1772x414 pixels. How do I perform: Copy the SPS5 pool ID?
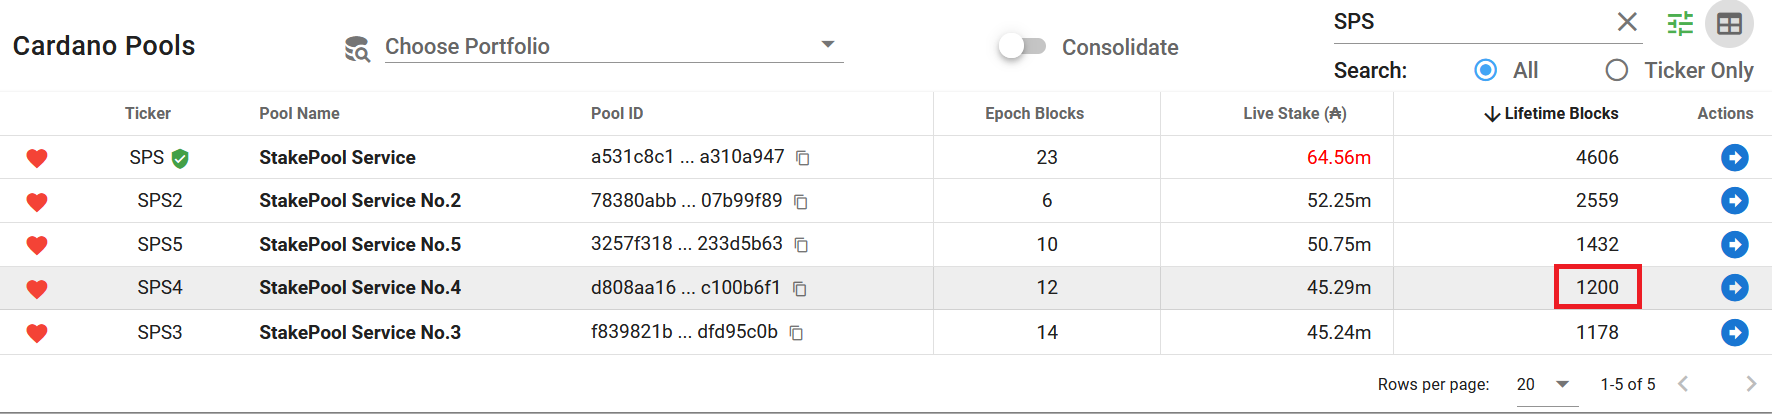tap(801, 245)
